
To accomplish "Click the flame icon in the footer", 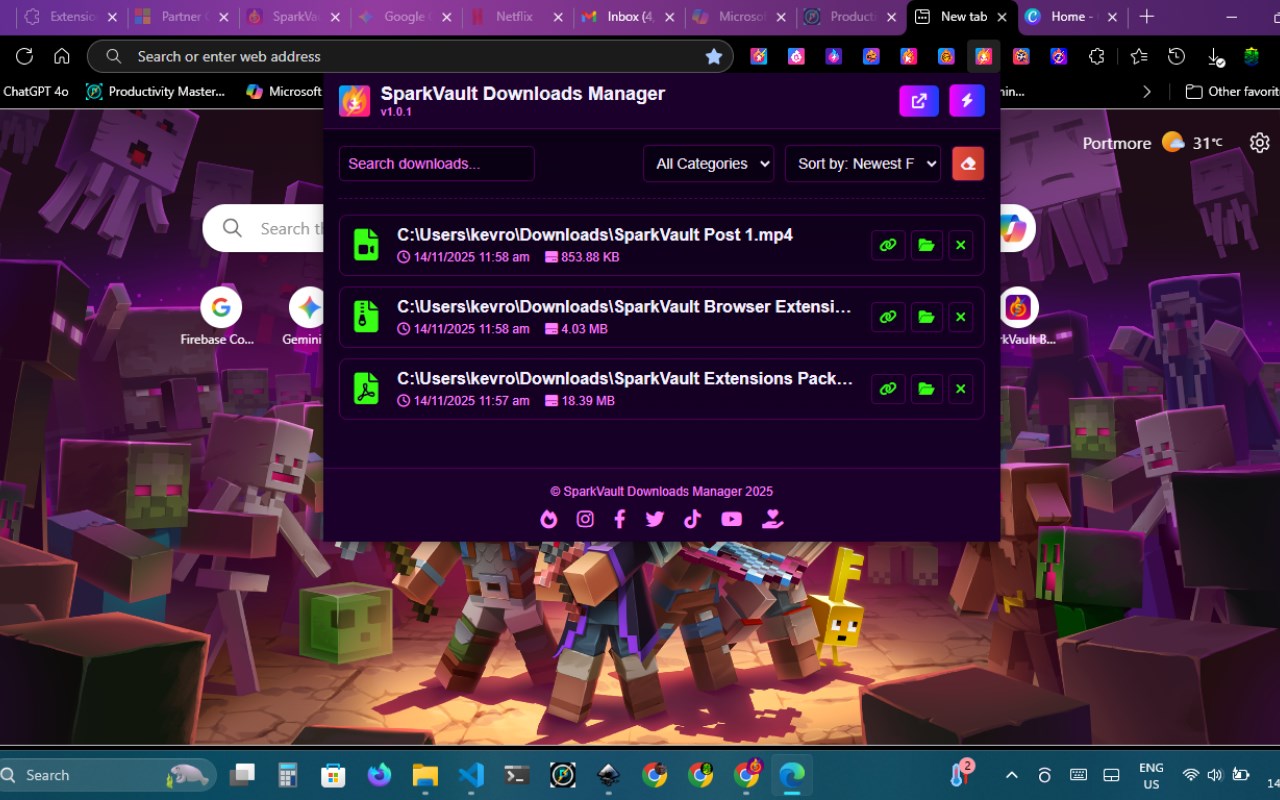I will [x=549, y=519].
